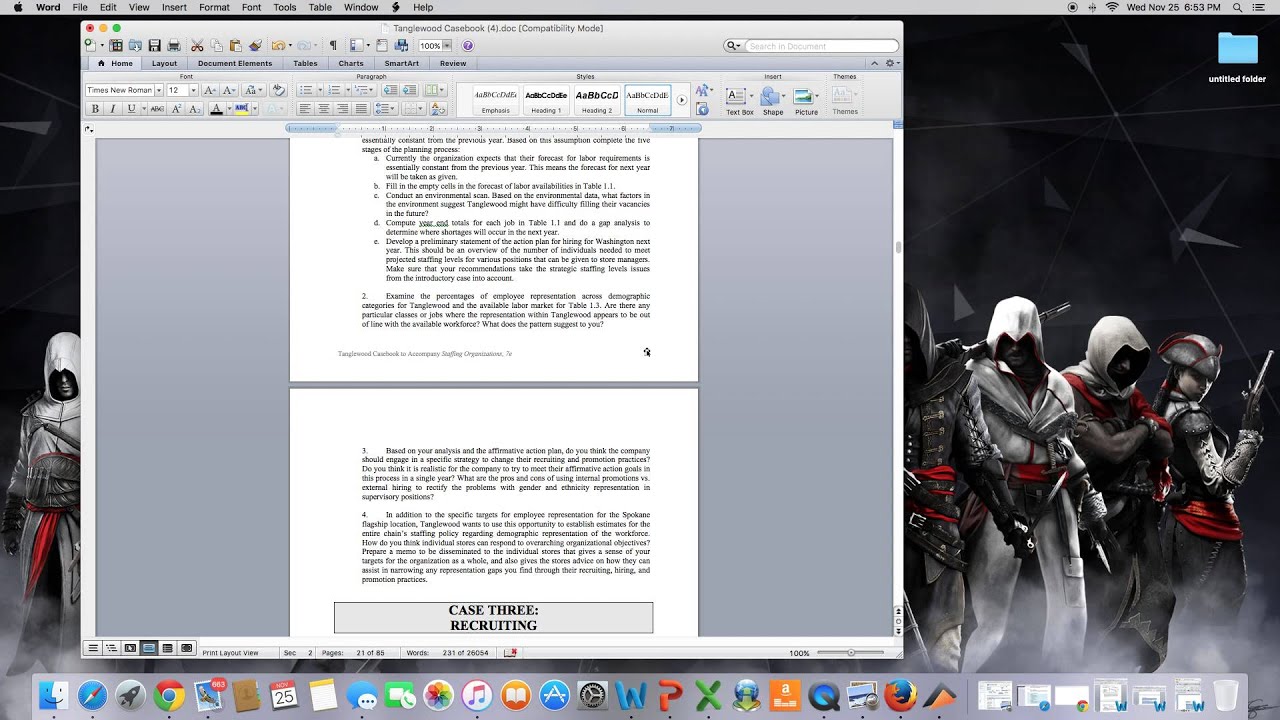1280x720 pixels.
Task: Toggle Underline formatting
Action: pos(131,108)
